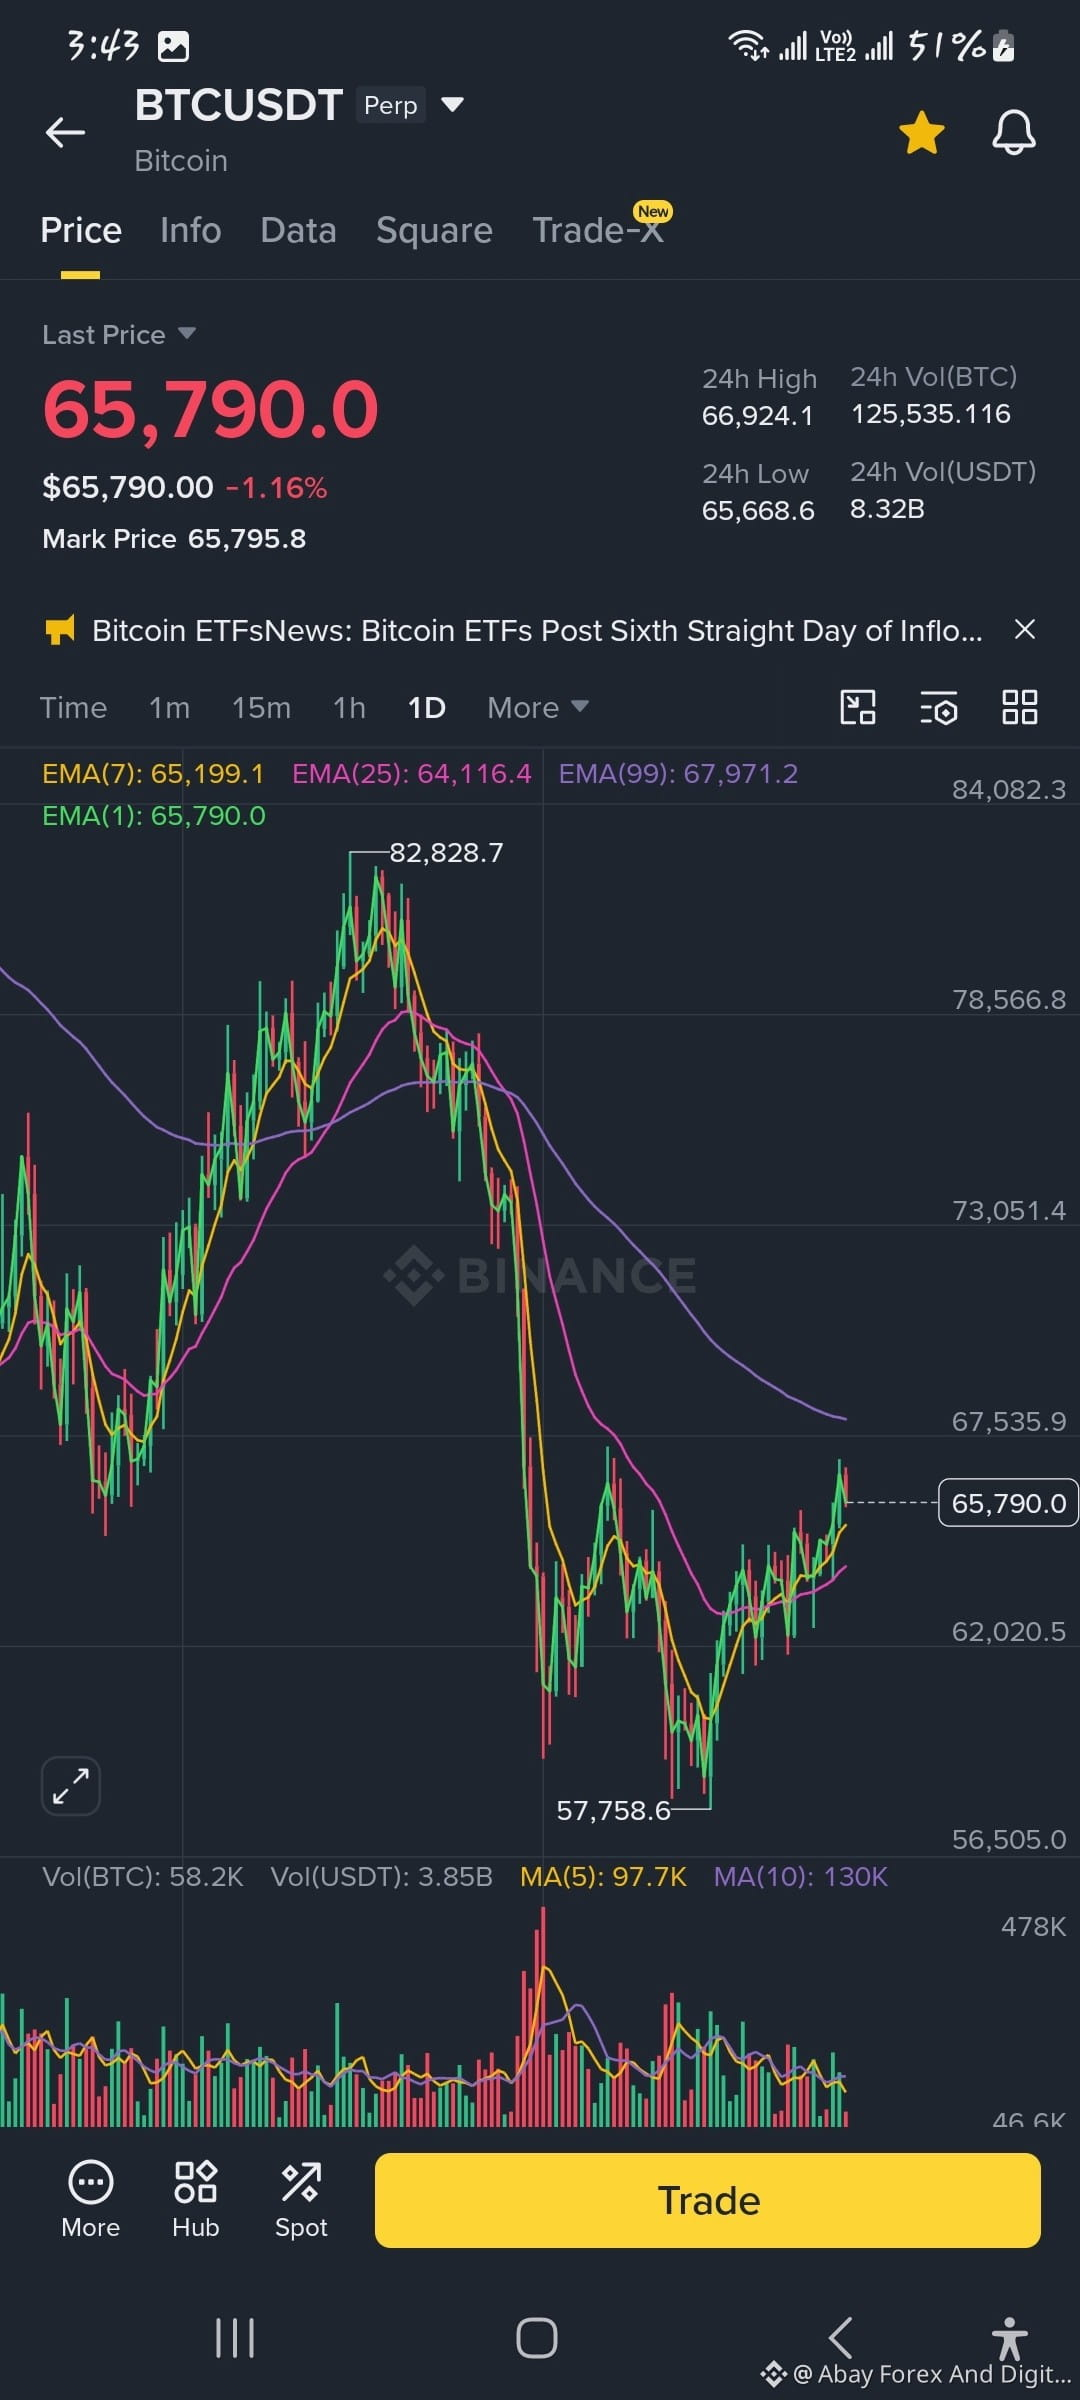
Task: Tap the battery indicator in status bar
Action: pyautogui.click(x=1004, y=46)
